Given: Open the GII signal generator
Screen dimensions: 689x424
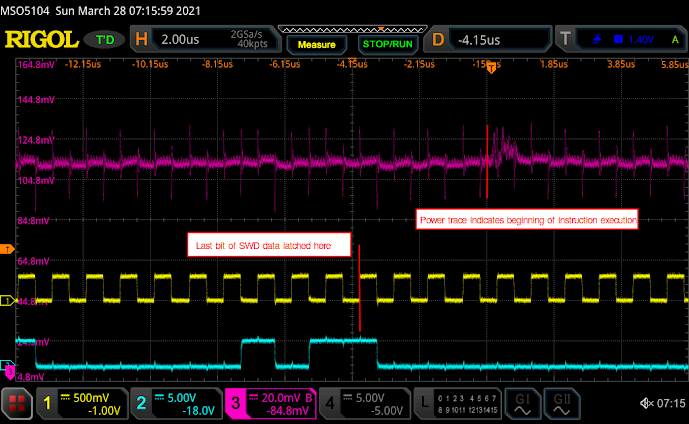Looking at the screenshot, I should [x=562, y=404].
